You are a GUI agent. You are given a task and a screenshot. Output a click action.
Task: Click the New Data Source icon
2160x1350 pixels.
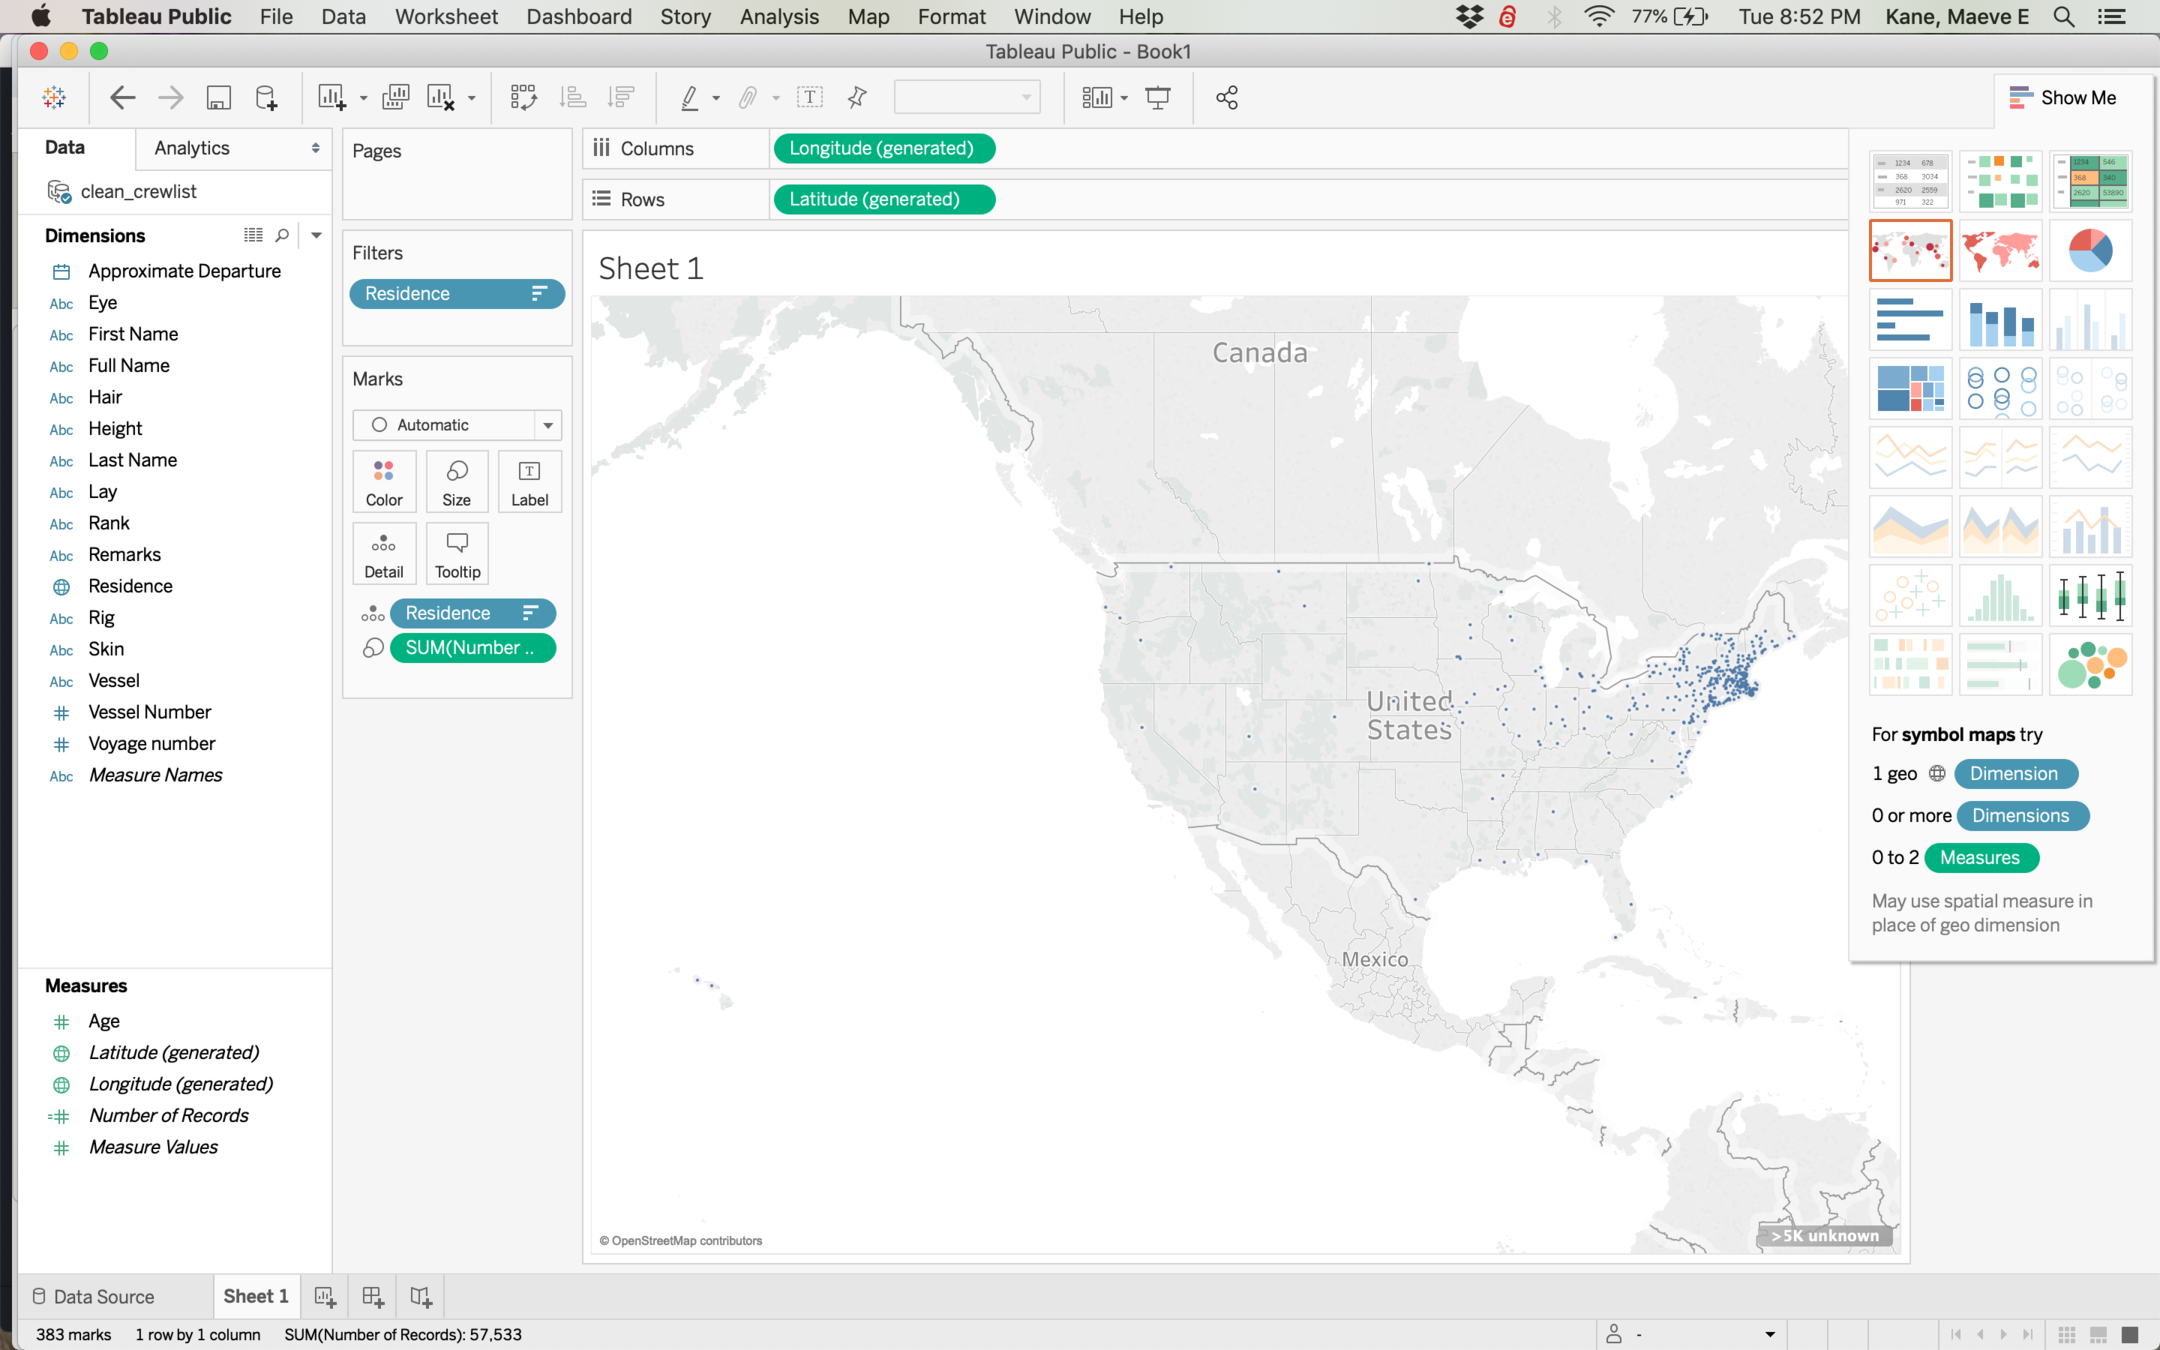click(x=266, y=97)
